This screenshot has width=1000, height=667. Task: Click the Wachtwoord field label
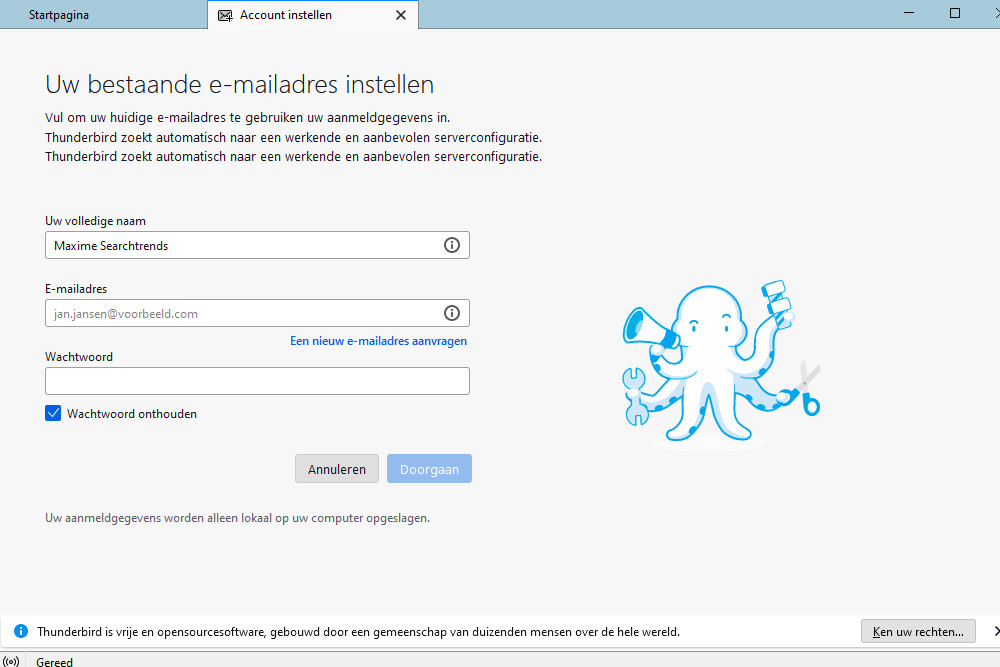point(79,357)
